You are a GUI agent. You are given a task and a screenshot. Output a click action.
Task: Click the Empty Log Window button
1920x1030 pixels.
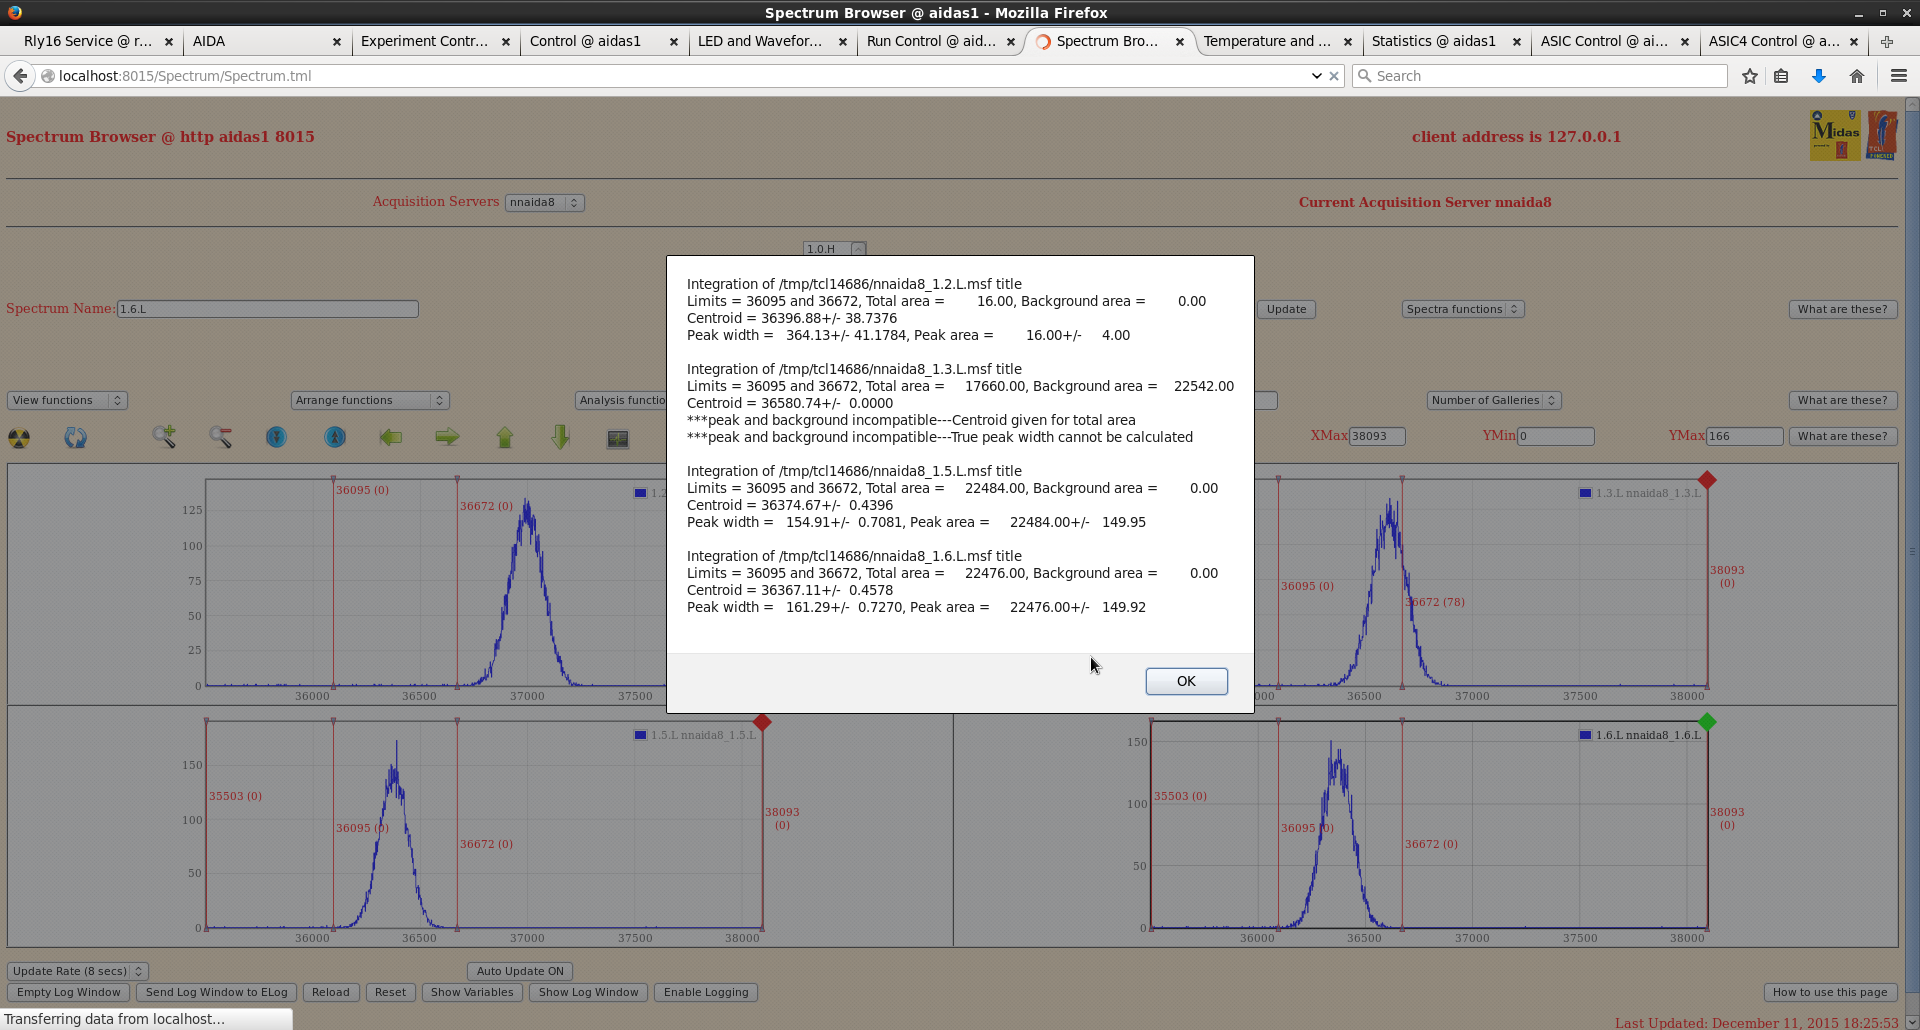(69, 993)
